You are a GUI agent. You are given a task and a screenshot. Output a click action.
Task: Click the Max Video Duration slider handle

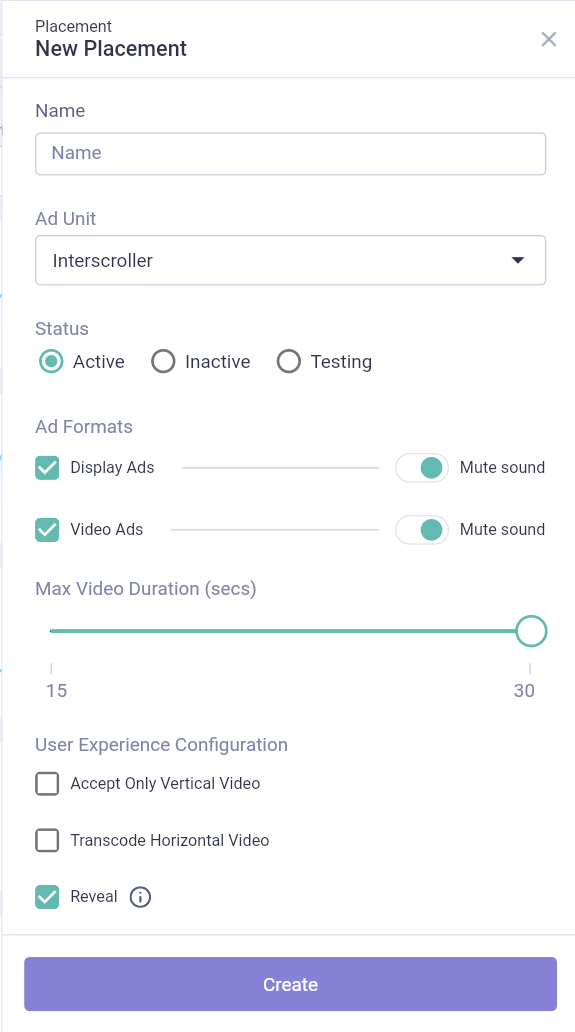531,631
